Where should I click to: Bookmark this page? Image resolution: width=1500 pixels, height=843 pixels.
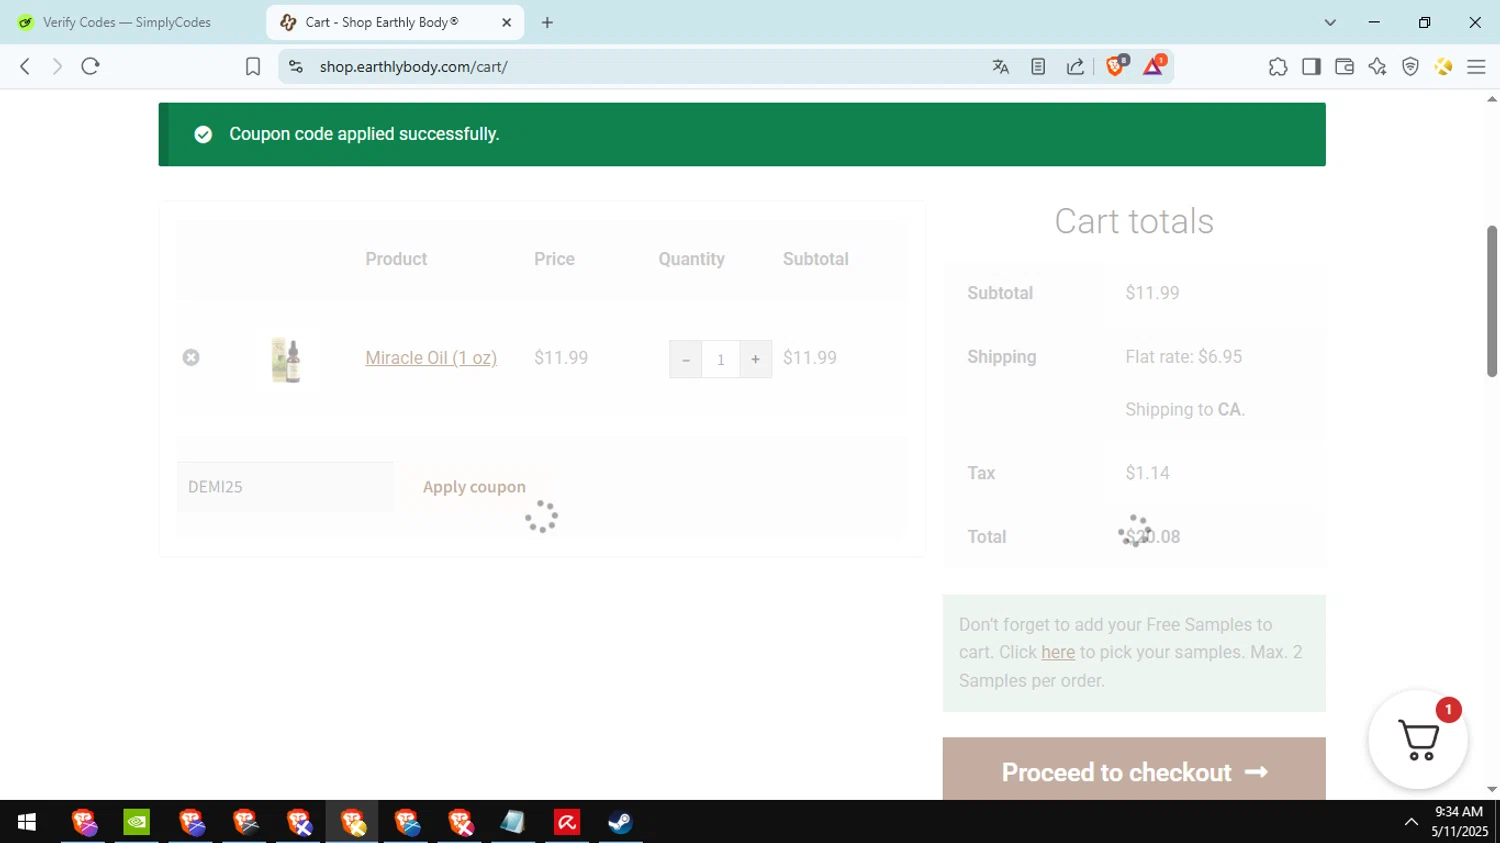(x=253, y=67)
